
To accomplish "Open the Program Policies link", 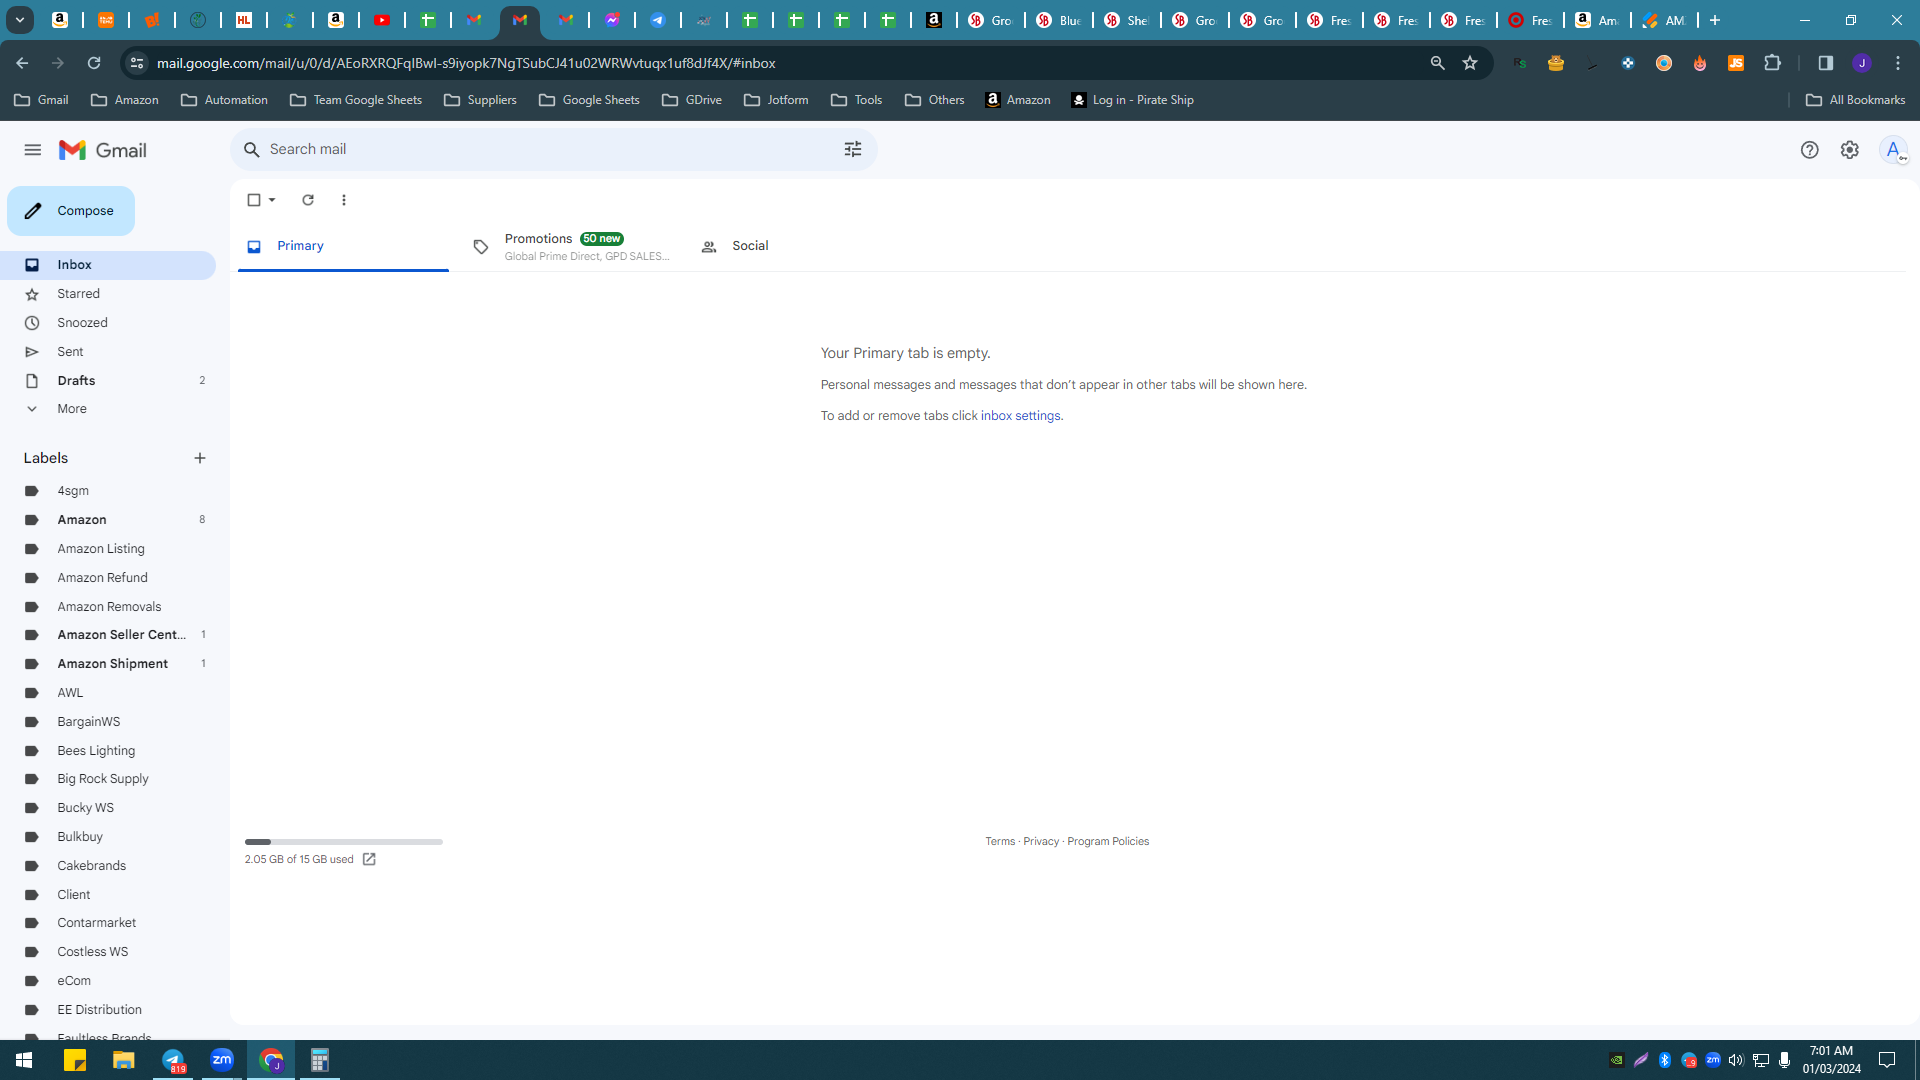I will coord(1108,842).
